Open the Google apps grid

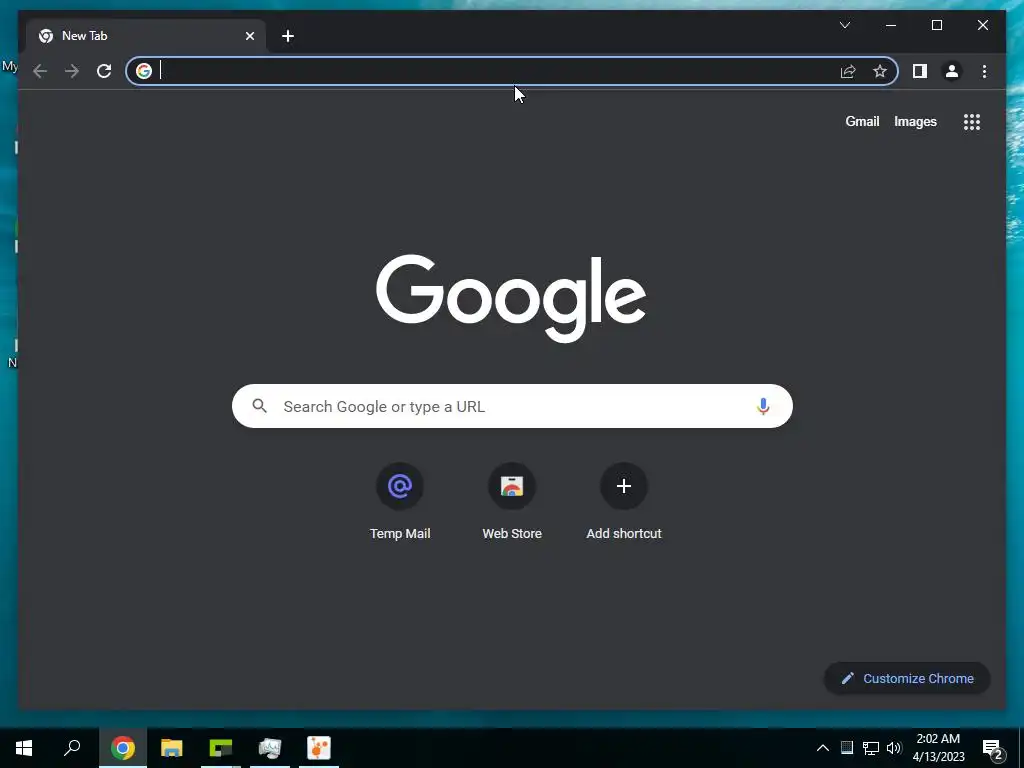tap(972, 122)
